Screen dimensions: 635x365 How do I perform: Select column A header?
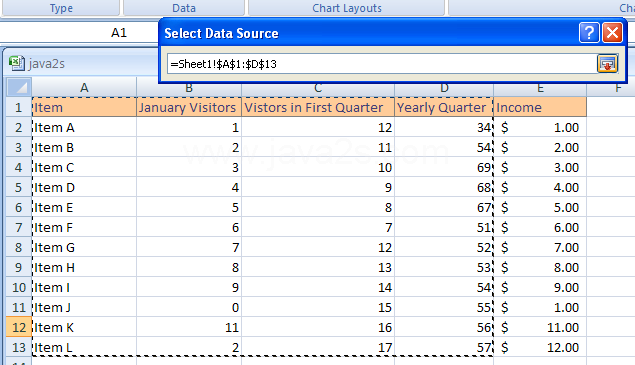click(84, 87)
